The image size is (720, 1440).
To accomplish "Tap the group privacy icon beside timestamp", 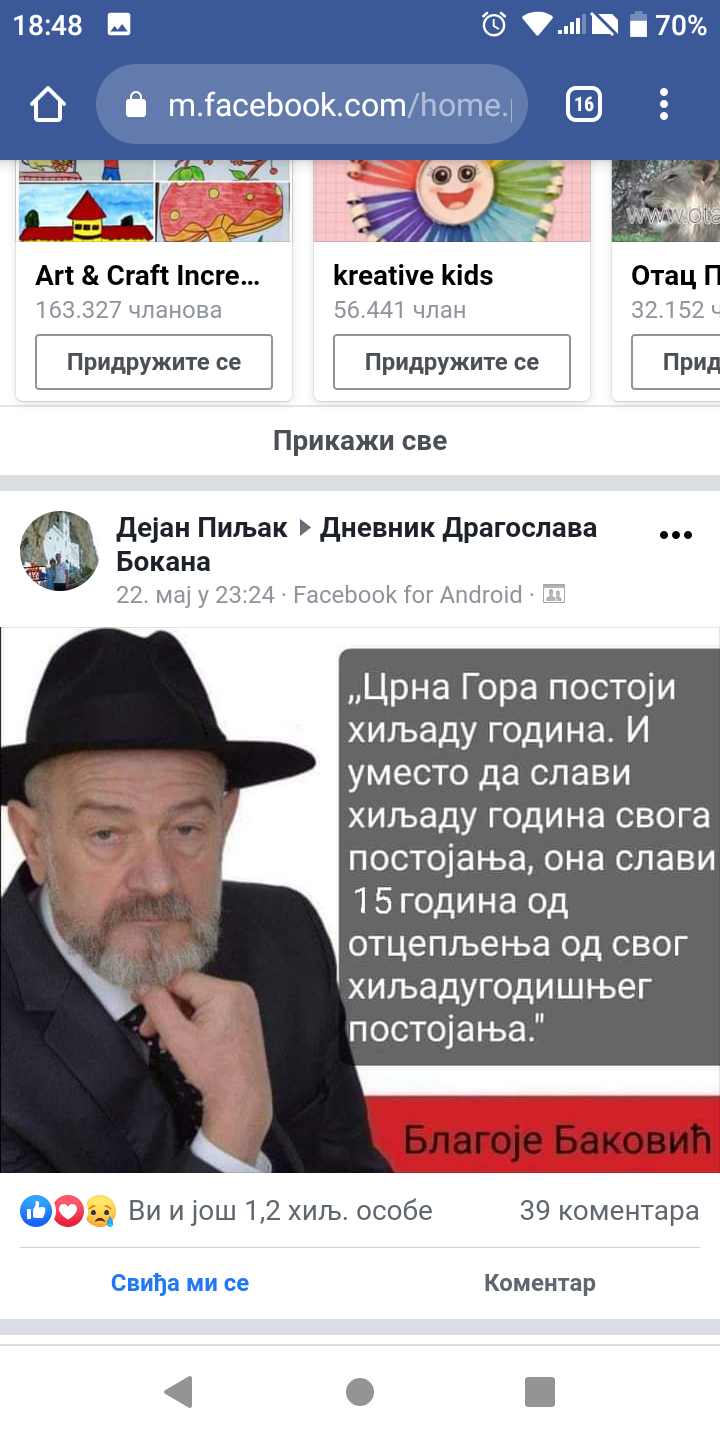I will (553, 594).
